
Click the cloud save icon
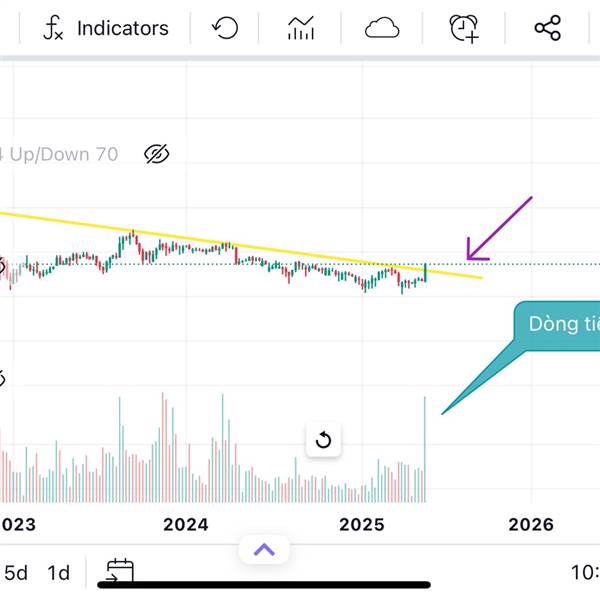click(x=382, y=28)
